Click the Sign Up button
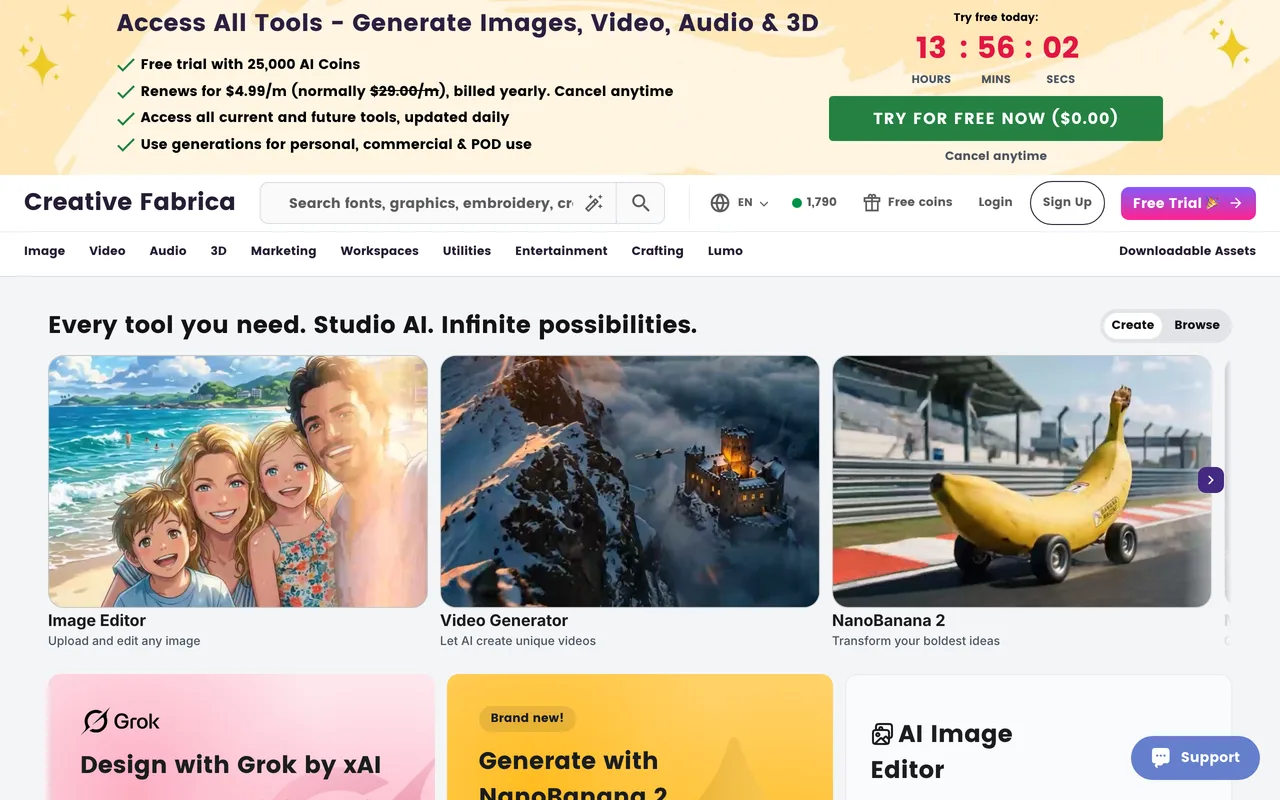1280x800 pixels. coord(1067,202)
